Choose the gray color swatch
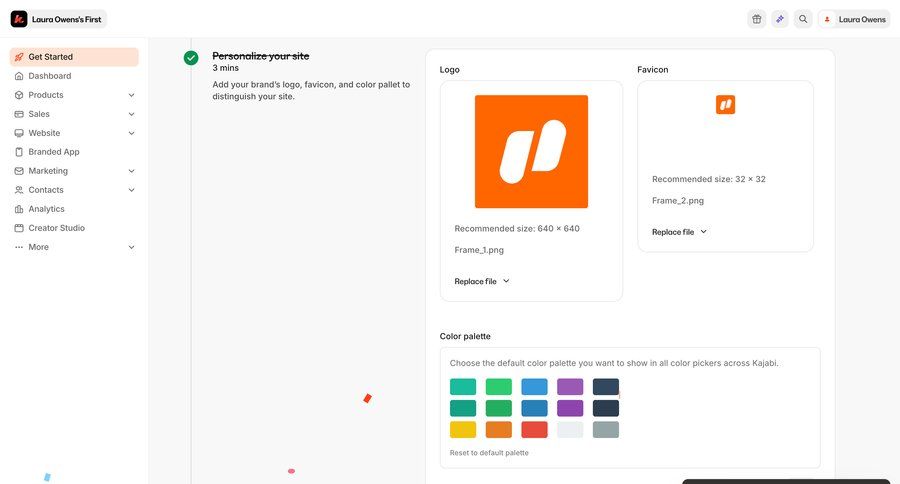This screenshot has height=484, width=900. pyautogui.click(x=606, y=429)
